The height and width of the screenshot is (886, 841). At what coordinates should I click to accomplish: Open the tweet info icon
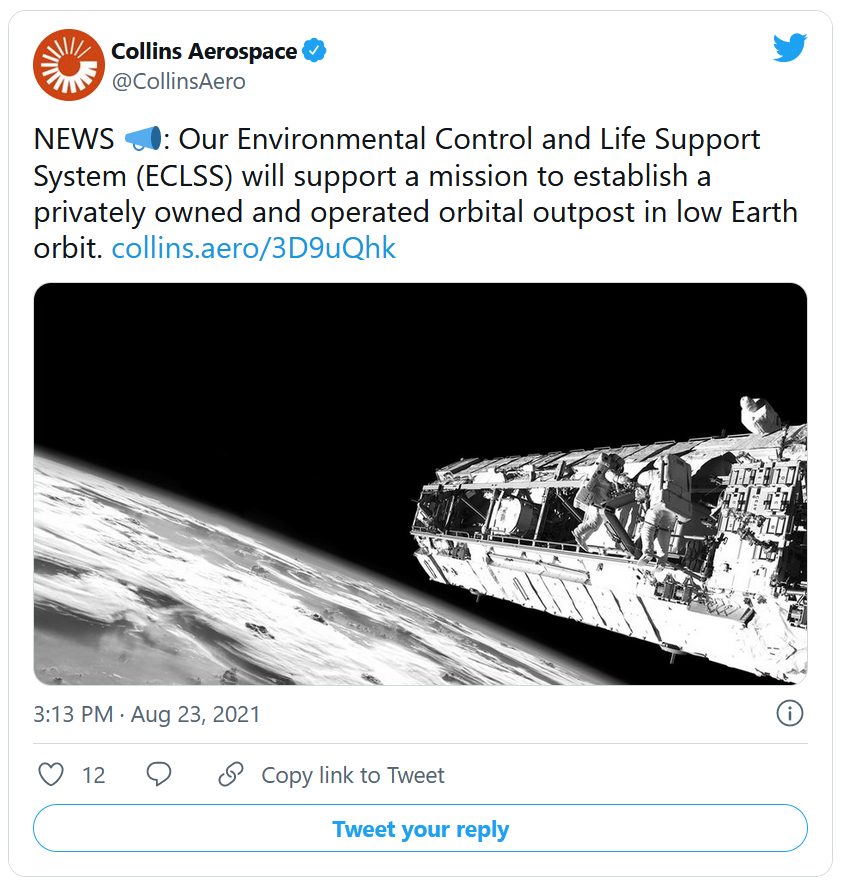point(790,713)
